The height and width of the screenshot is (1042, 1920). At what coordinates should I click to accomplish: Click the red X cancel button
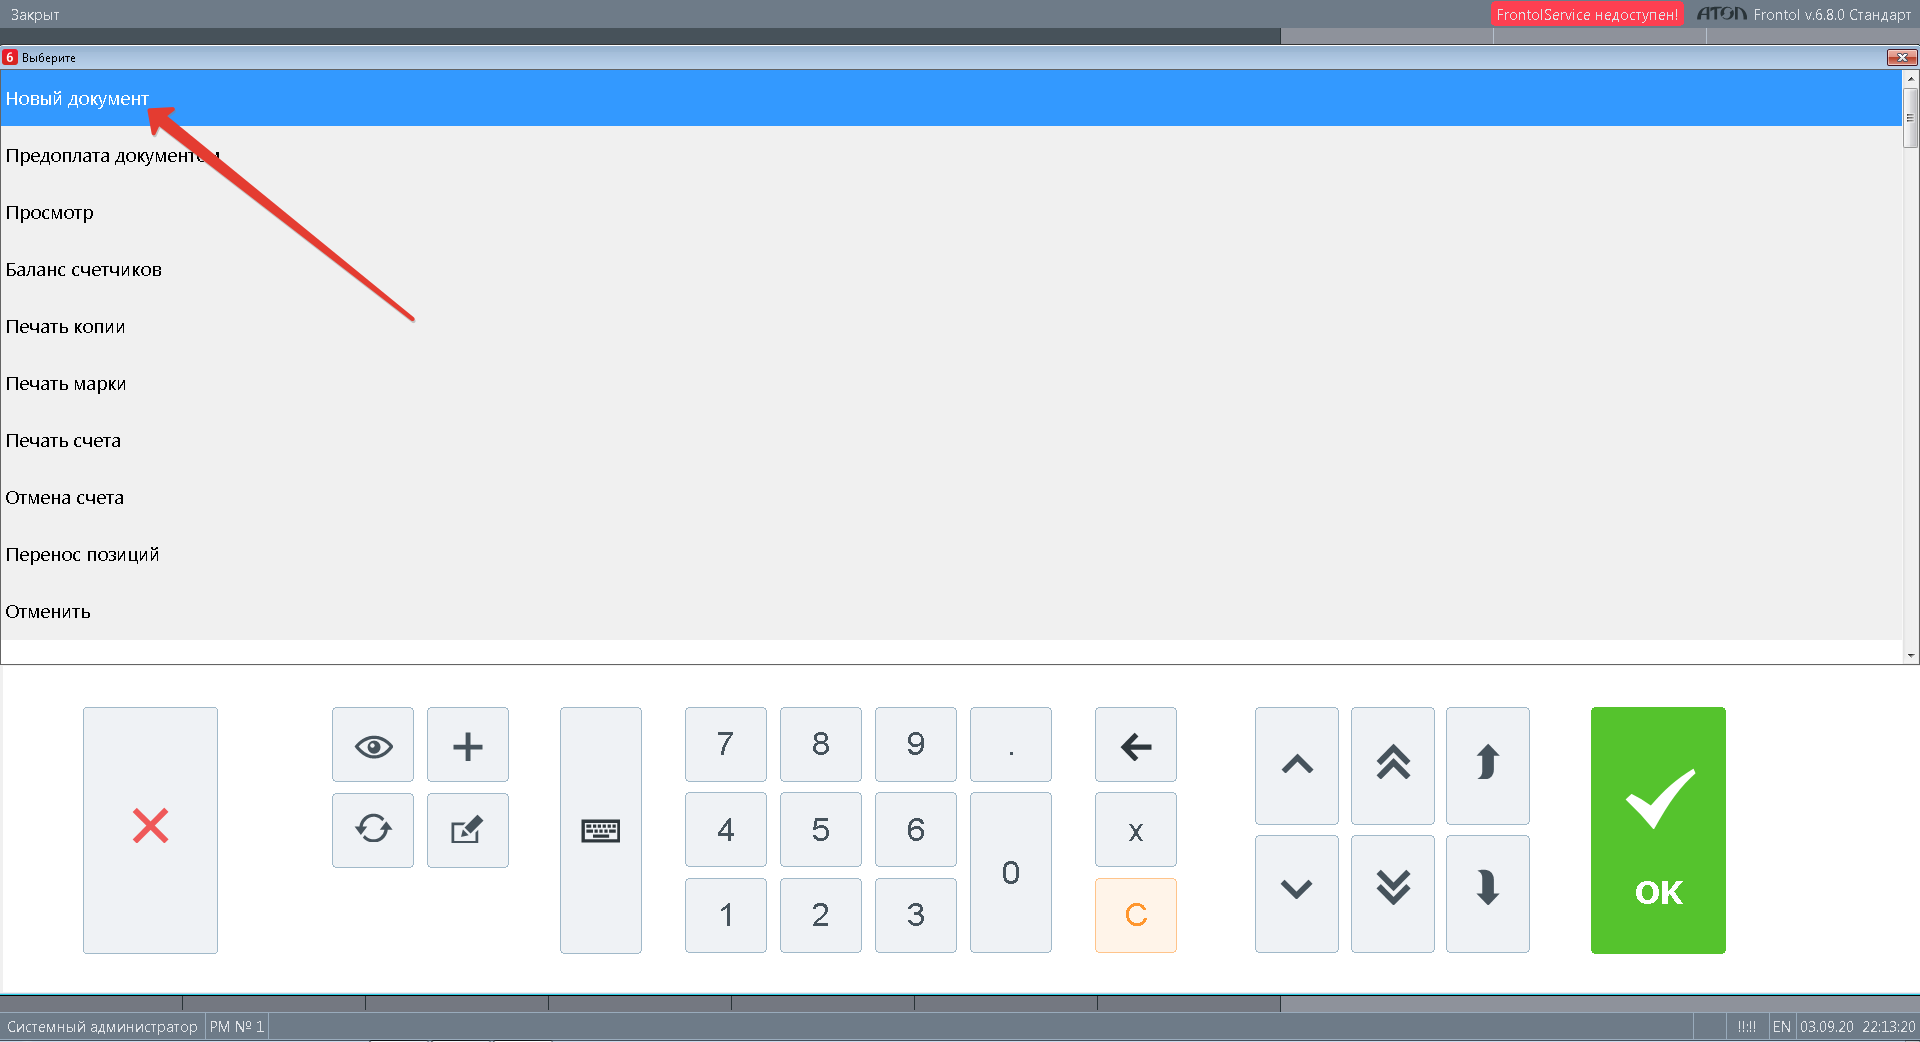click(150, 830)
